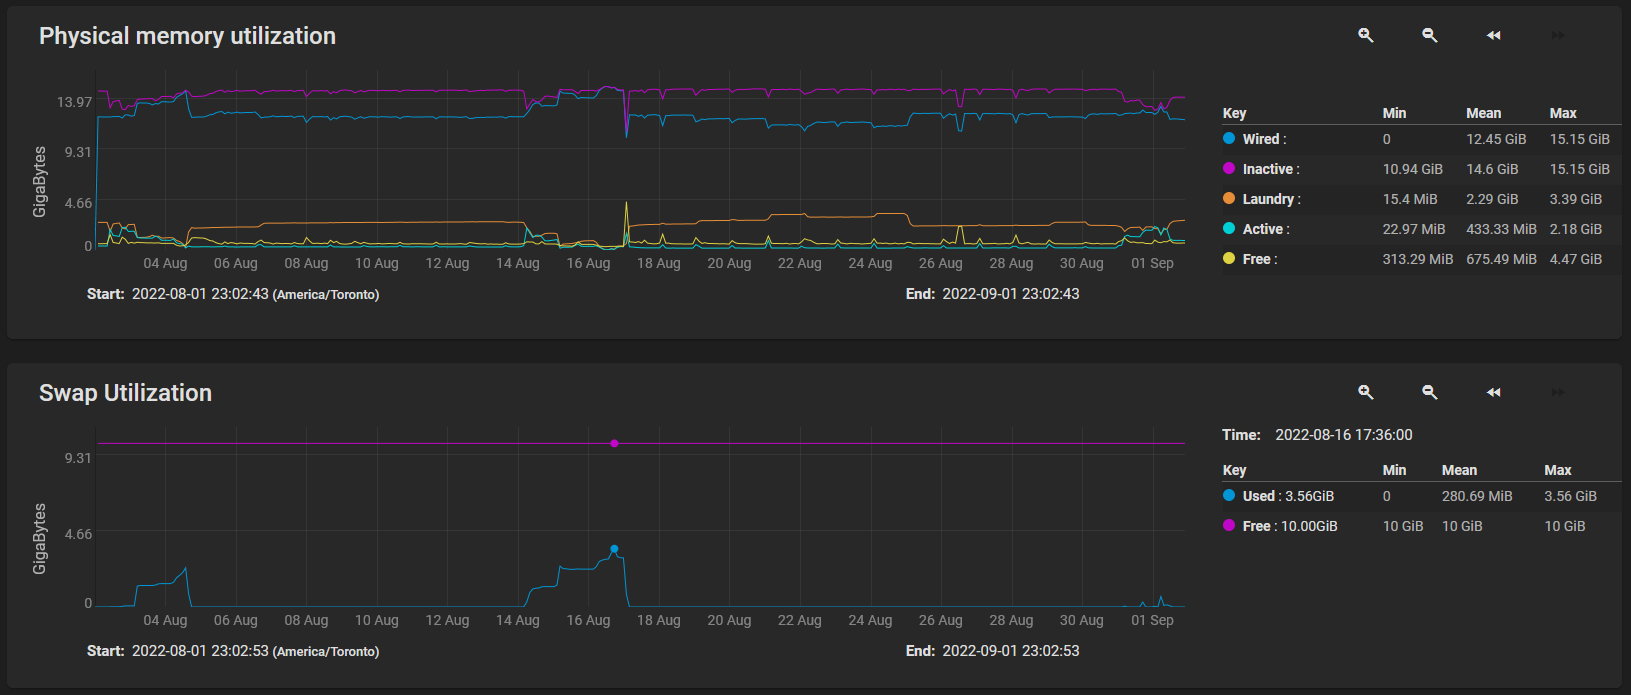Select the Active legend entry
The height and width of the screenshot is (695, 1631).
click(1265, 229)
